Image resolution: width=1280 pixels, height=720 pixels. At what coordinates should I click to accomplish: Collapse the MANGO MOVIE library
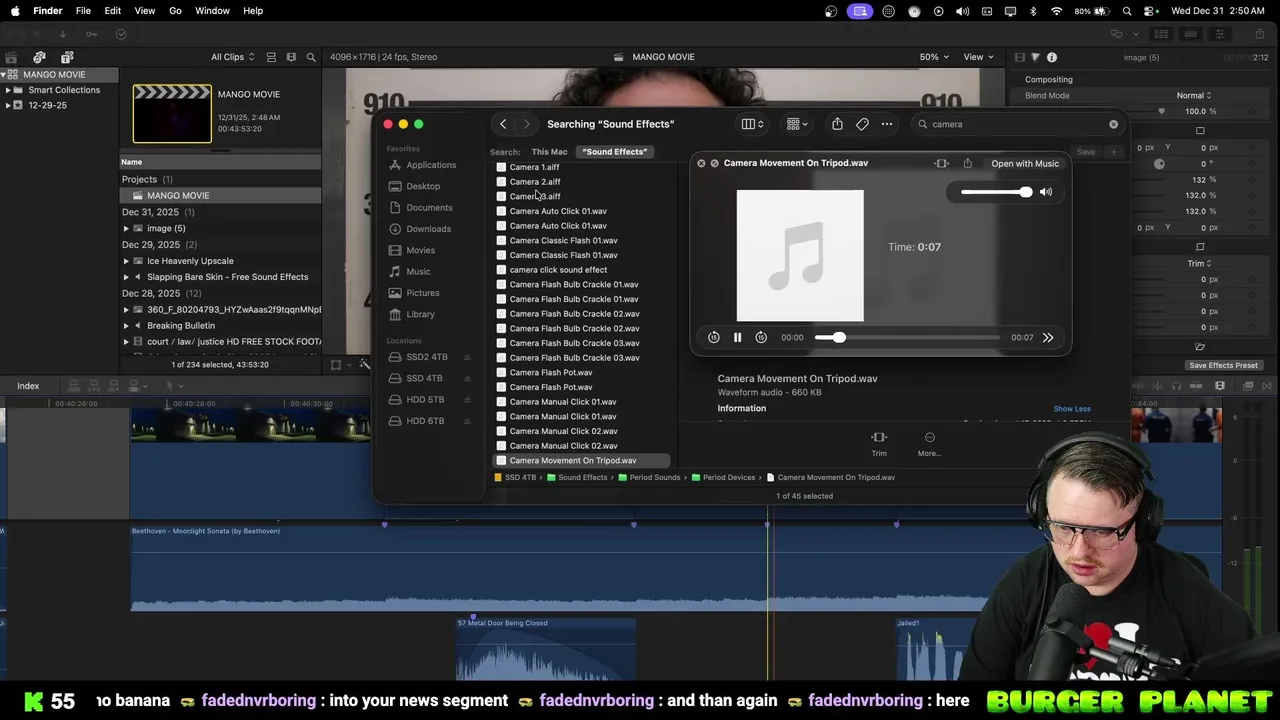[4, 75]
